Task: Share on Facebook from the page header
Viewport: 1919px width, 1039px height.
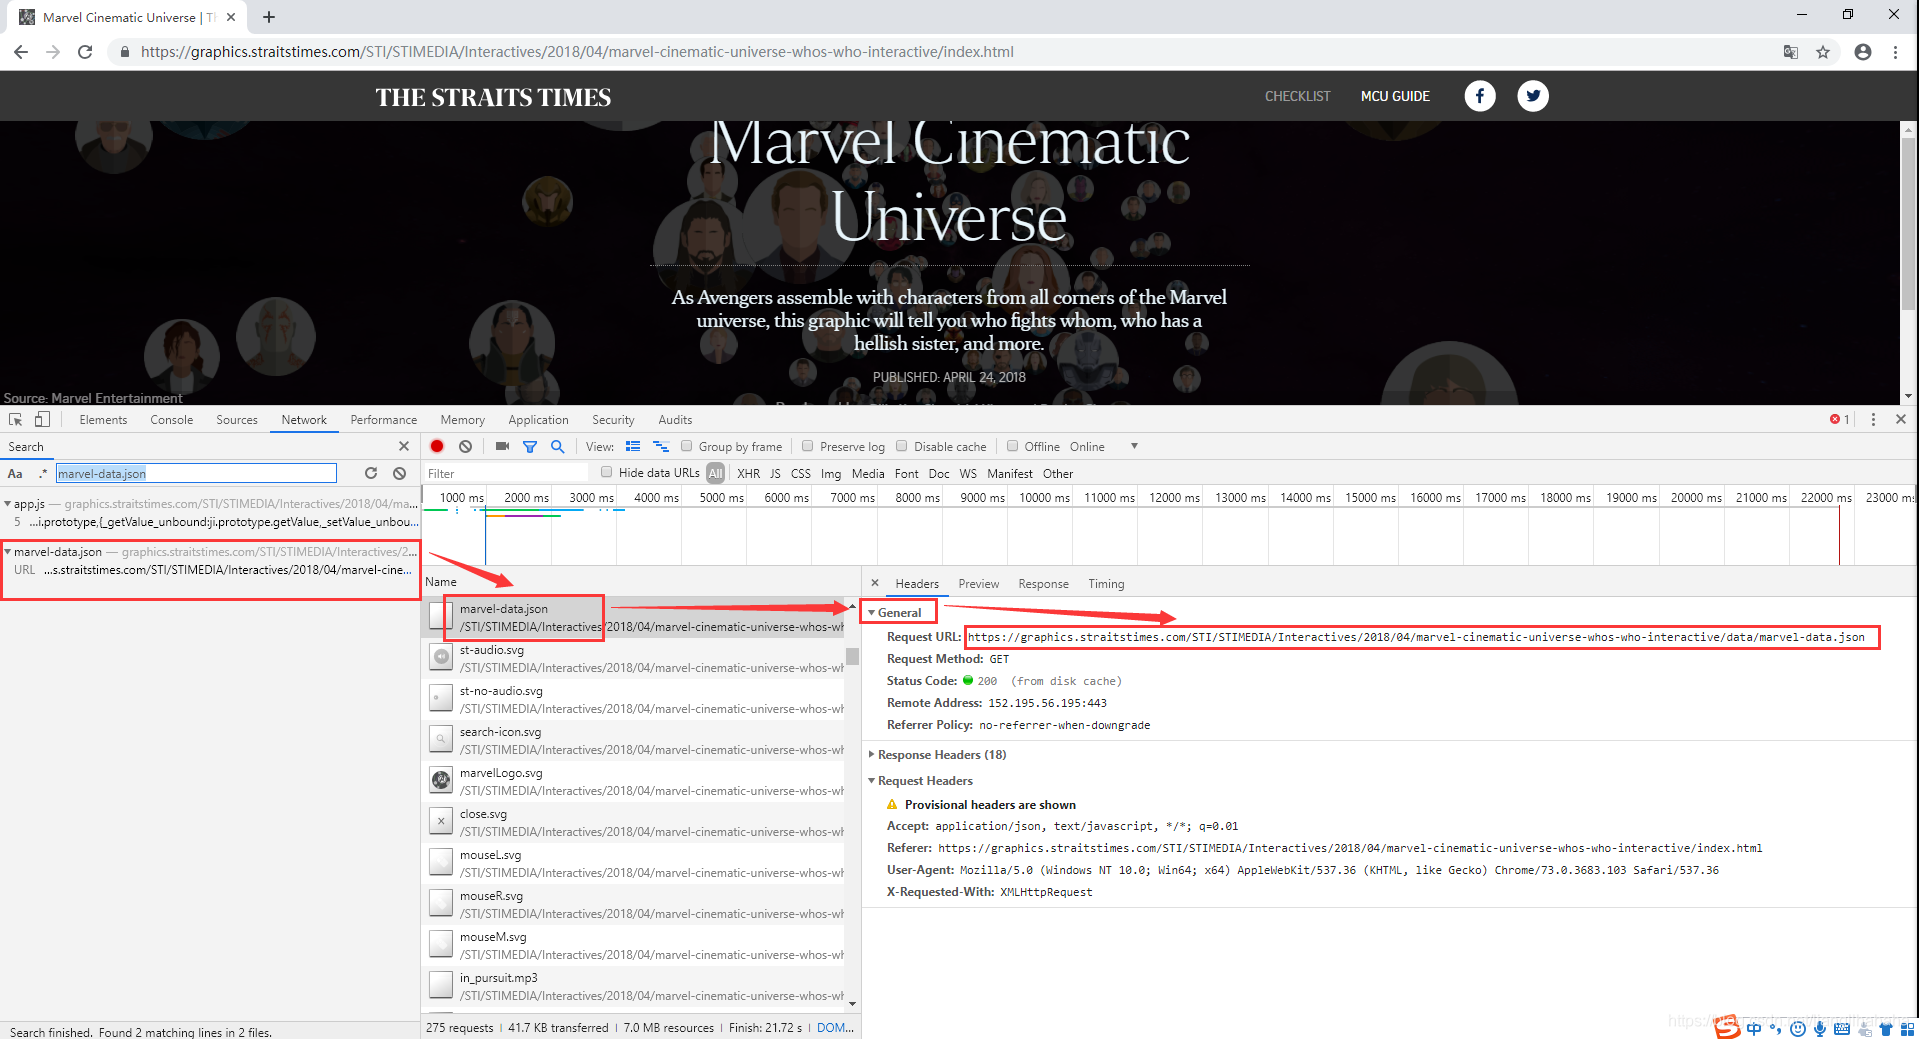Action: (1480, 96)
